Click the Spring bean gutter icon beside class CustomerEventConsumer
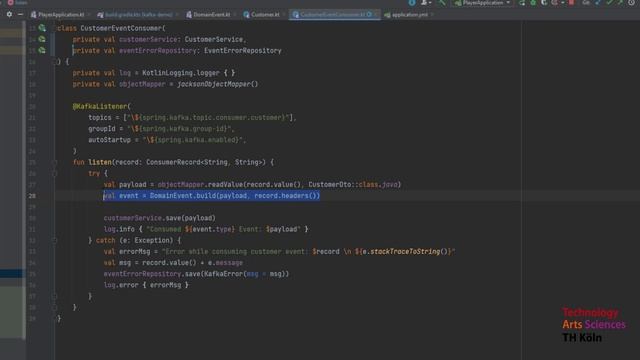This screenshot has height=360, width=640. click(42, 28)
